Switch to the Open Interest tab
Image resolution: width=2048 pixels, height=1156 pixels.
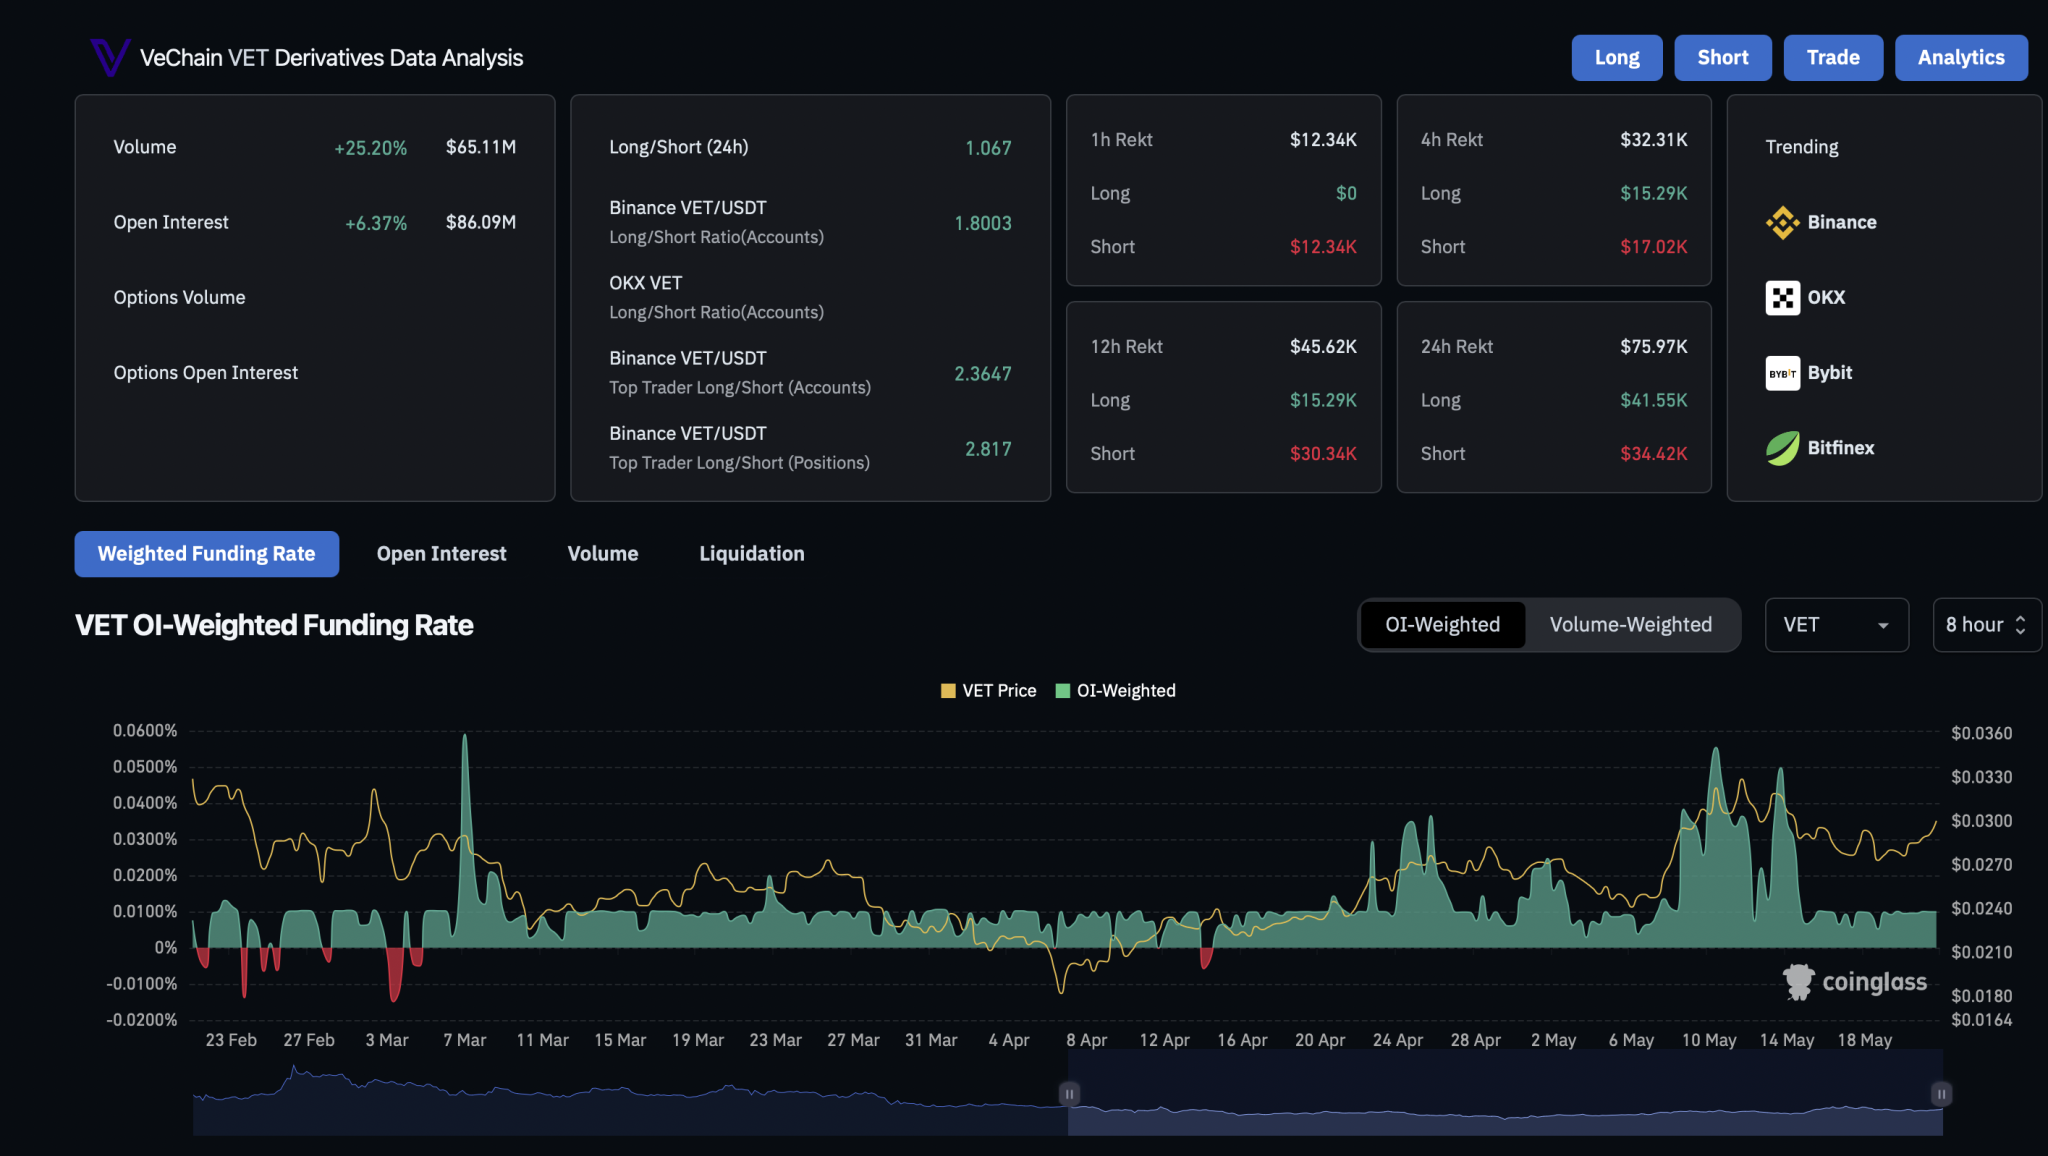pos(441,554)
